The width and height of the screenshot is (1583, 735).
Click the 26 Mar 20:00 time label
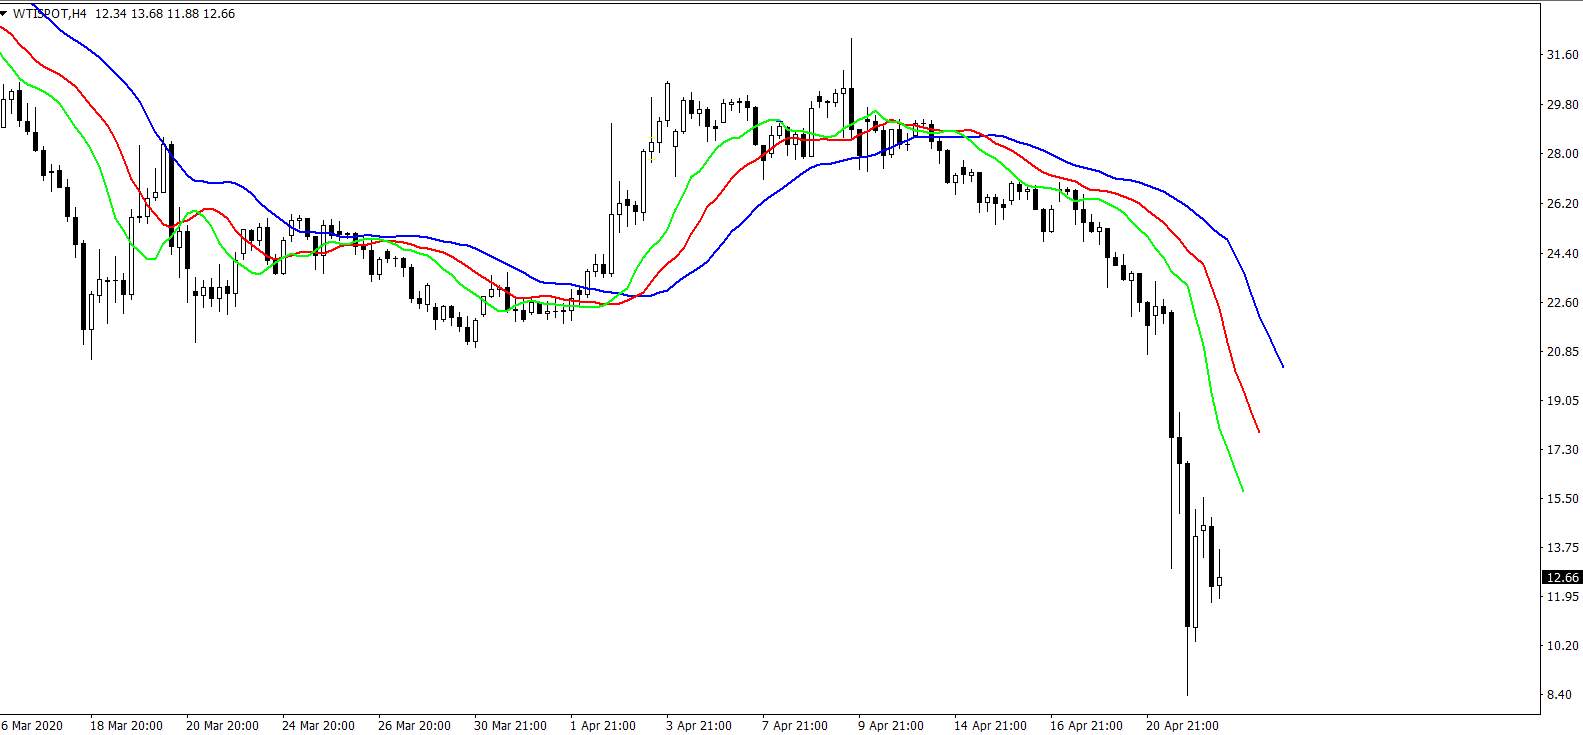(414, 725)
